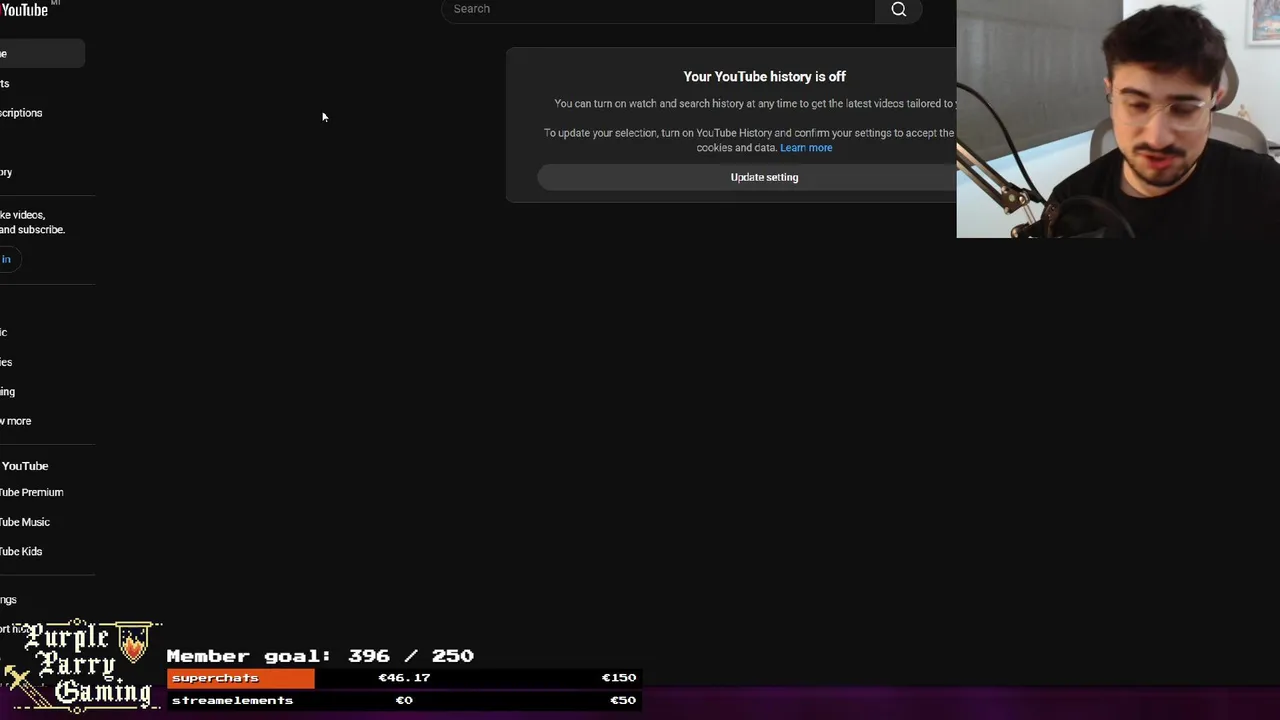The height and width of the screenshot is (720, 1280).
Task: Click the Update setting button
Action: 764,177
